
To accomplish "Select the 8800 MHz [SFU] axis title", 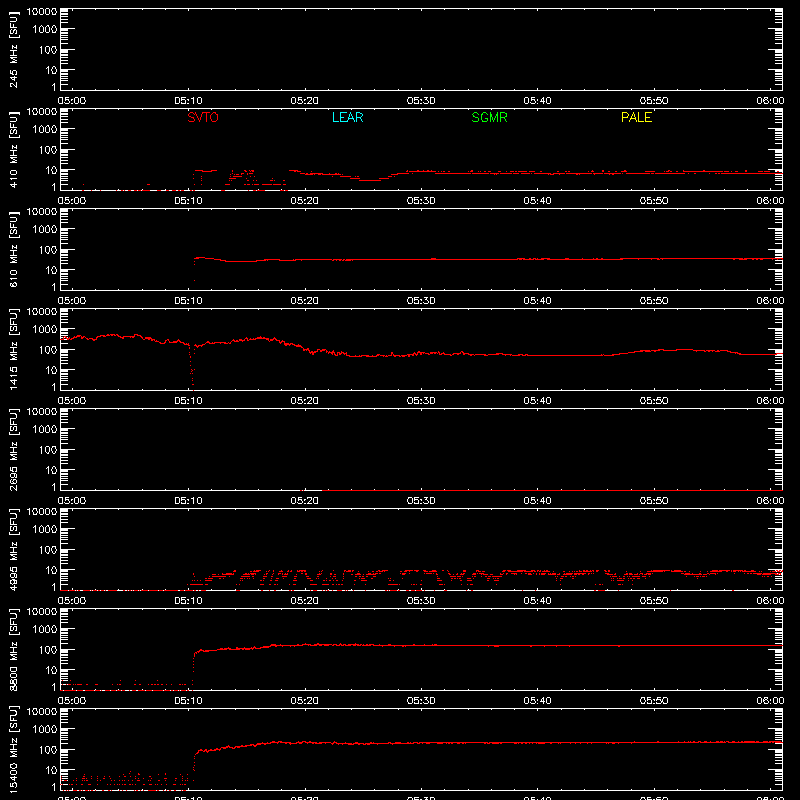I will [x=13, y=649].
